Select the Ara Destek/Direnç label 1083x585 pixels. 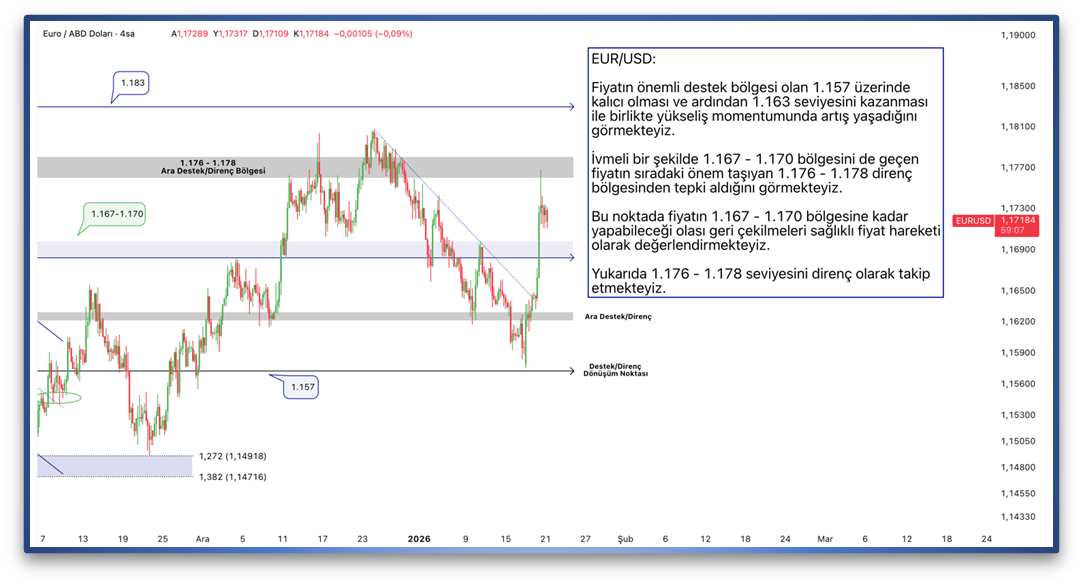point(617,316)
